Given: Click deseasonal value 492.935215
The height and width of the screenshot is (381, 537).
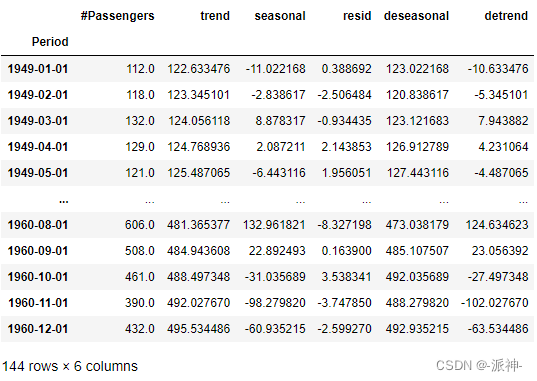Looking at the screenshot, I should click(x=417, y=329).
